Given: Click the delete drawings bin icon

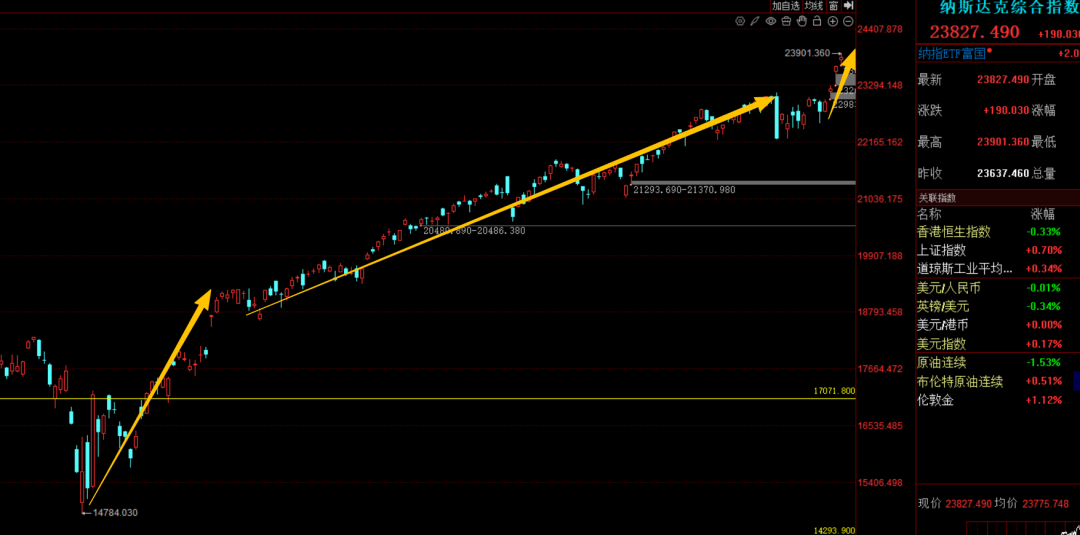Looking at the screenshot, I should [786, 21].
